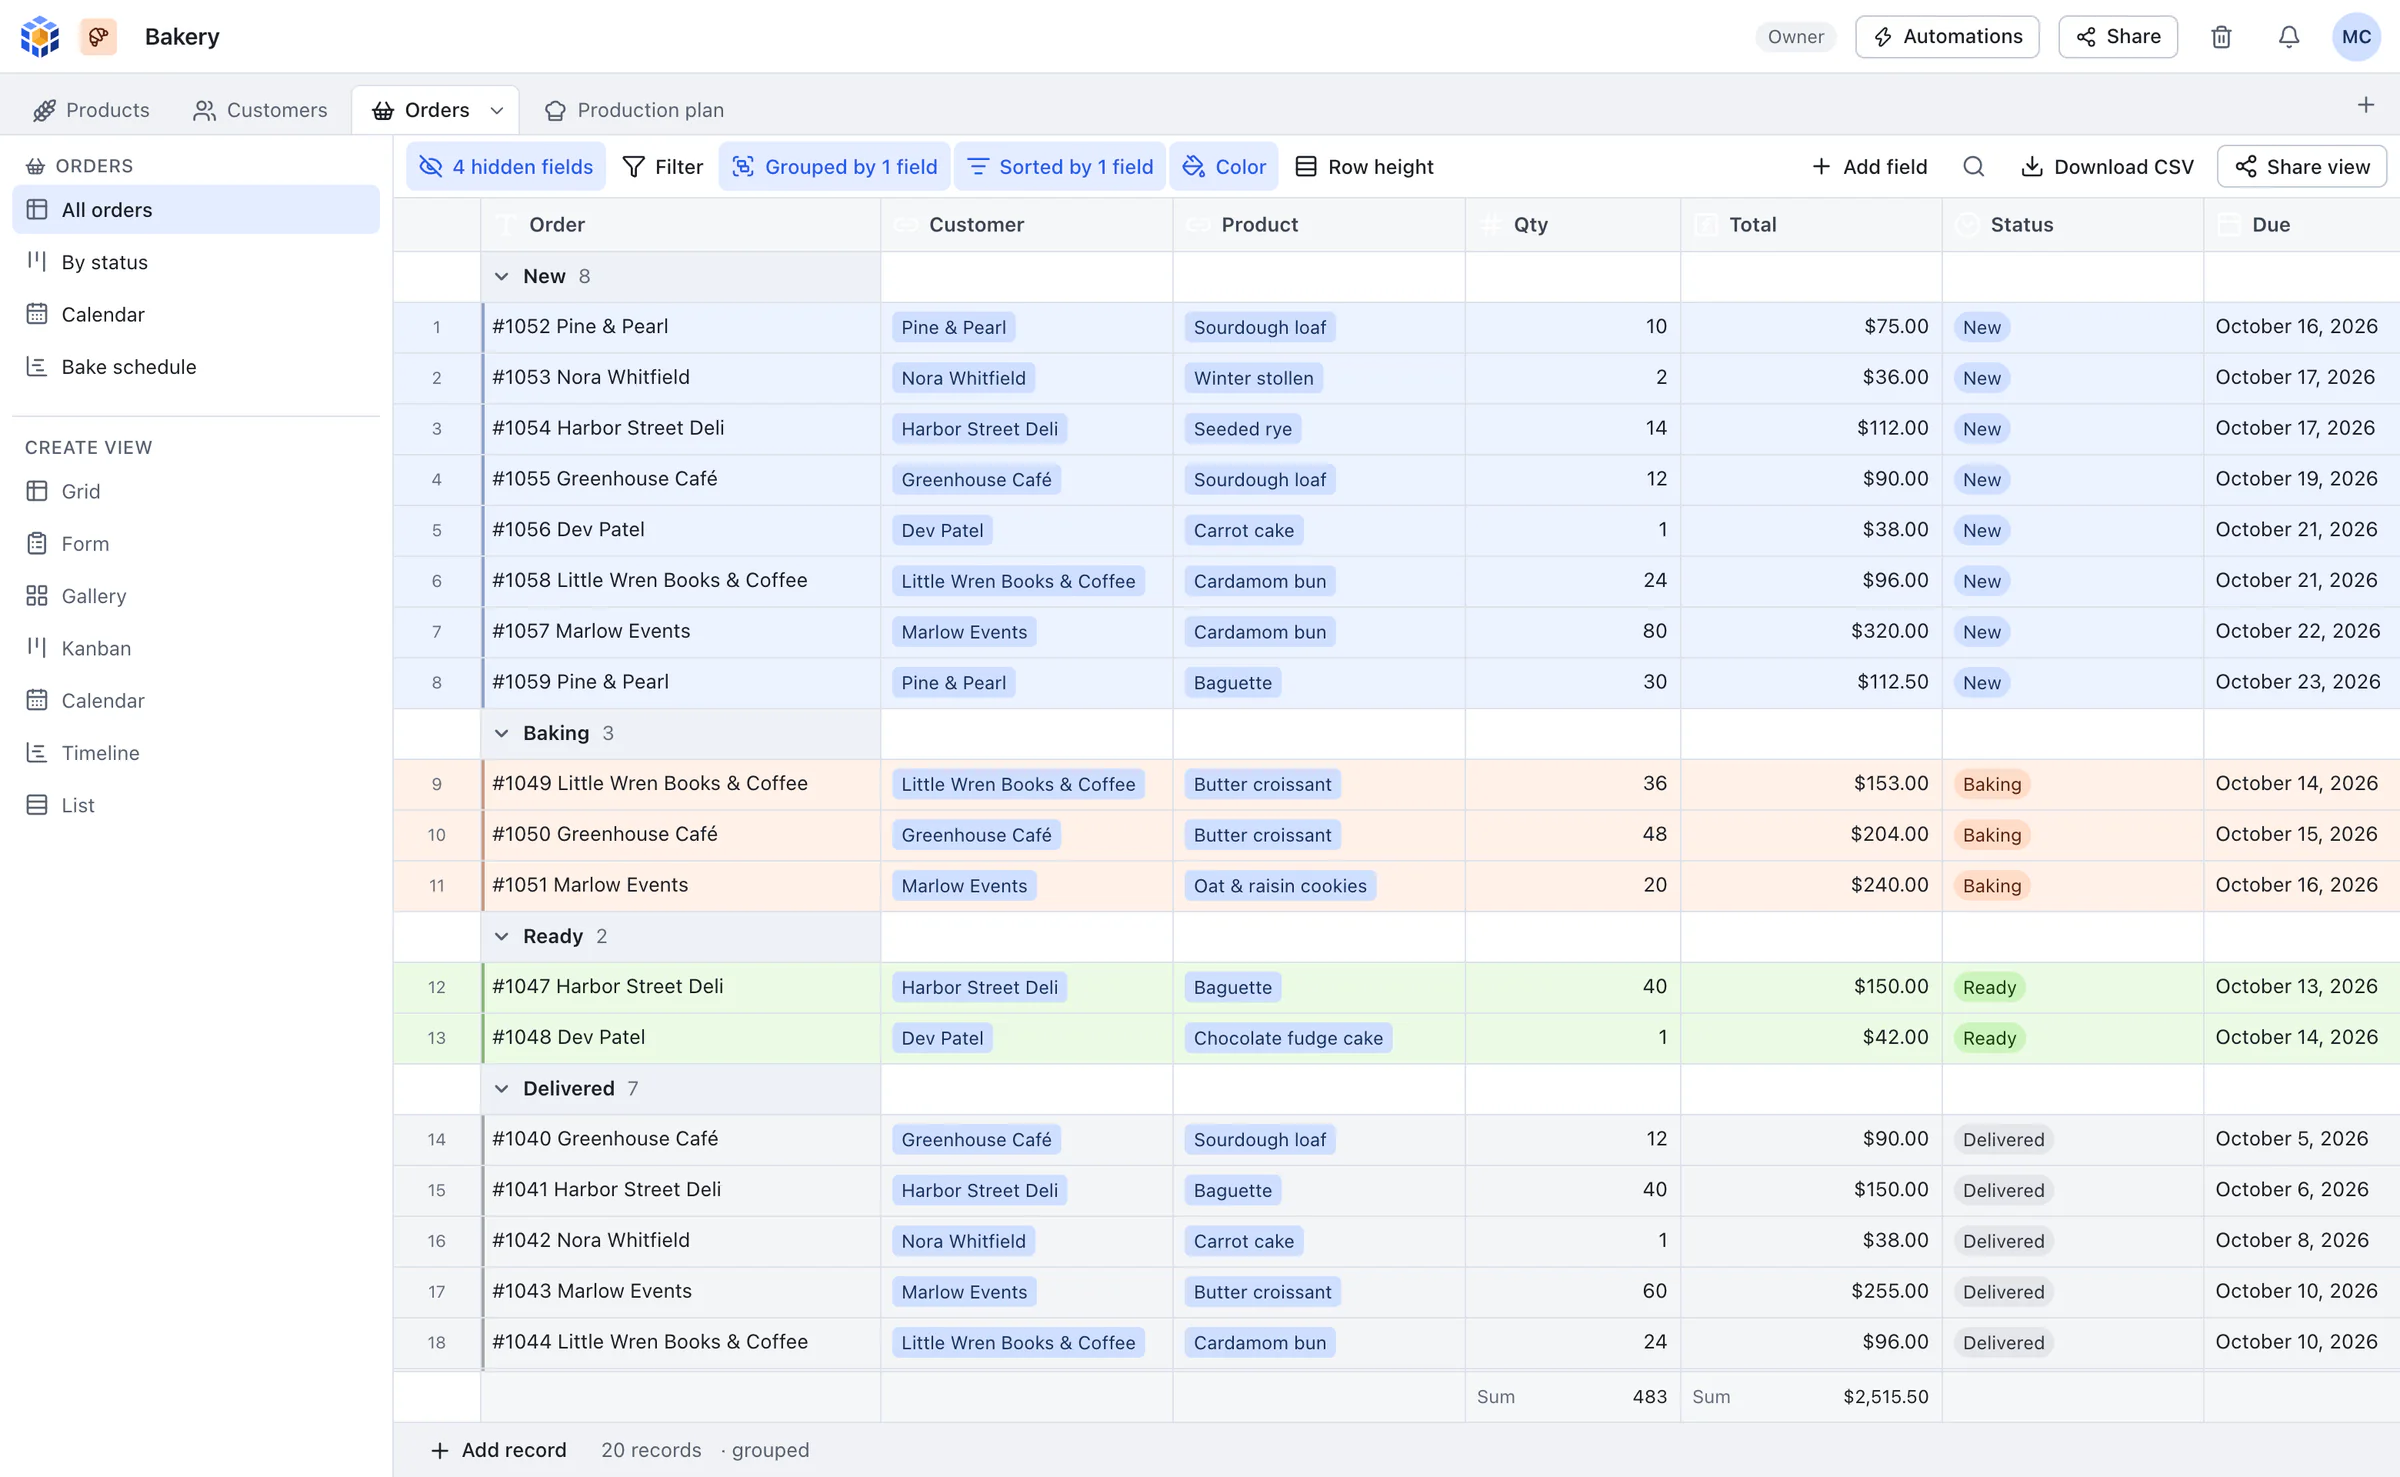Open Grouped by 1 field menu
This screenshot has height=1477, width=2400.
(834, 167)
